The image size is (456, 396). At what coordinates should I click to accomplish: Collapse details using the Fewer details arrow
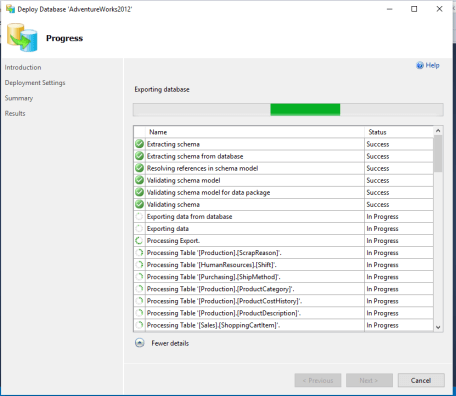140,343
